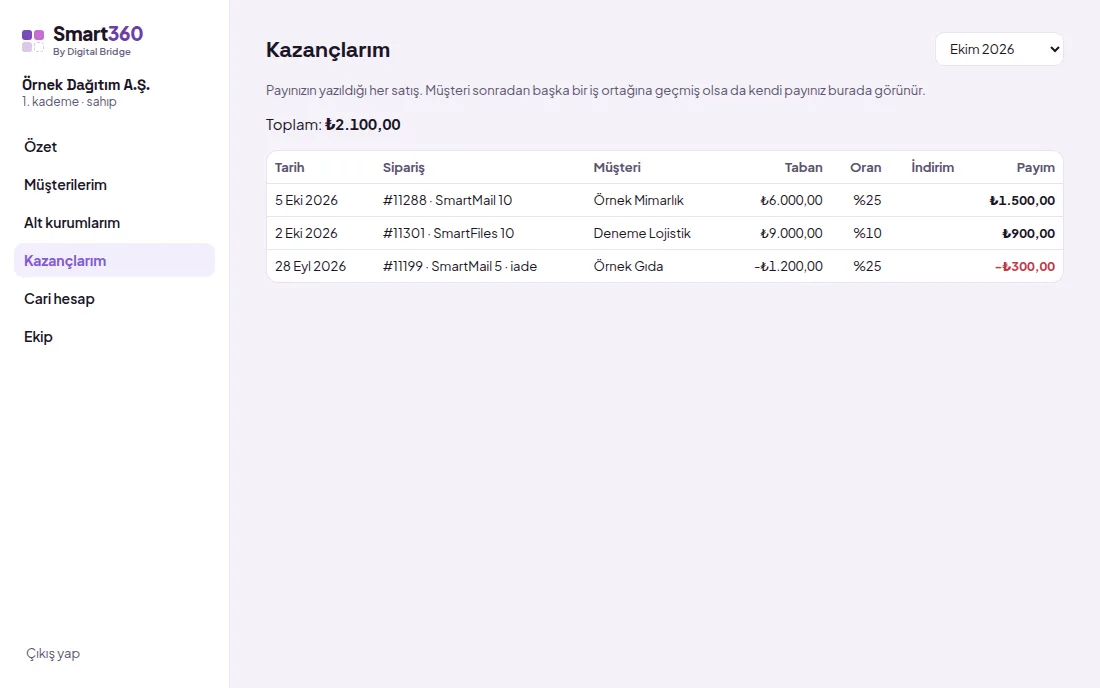Click the Oran column header
Screen dimensions: 1100x688
coord(866,167)
